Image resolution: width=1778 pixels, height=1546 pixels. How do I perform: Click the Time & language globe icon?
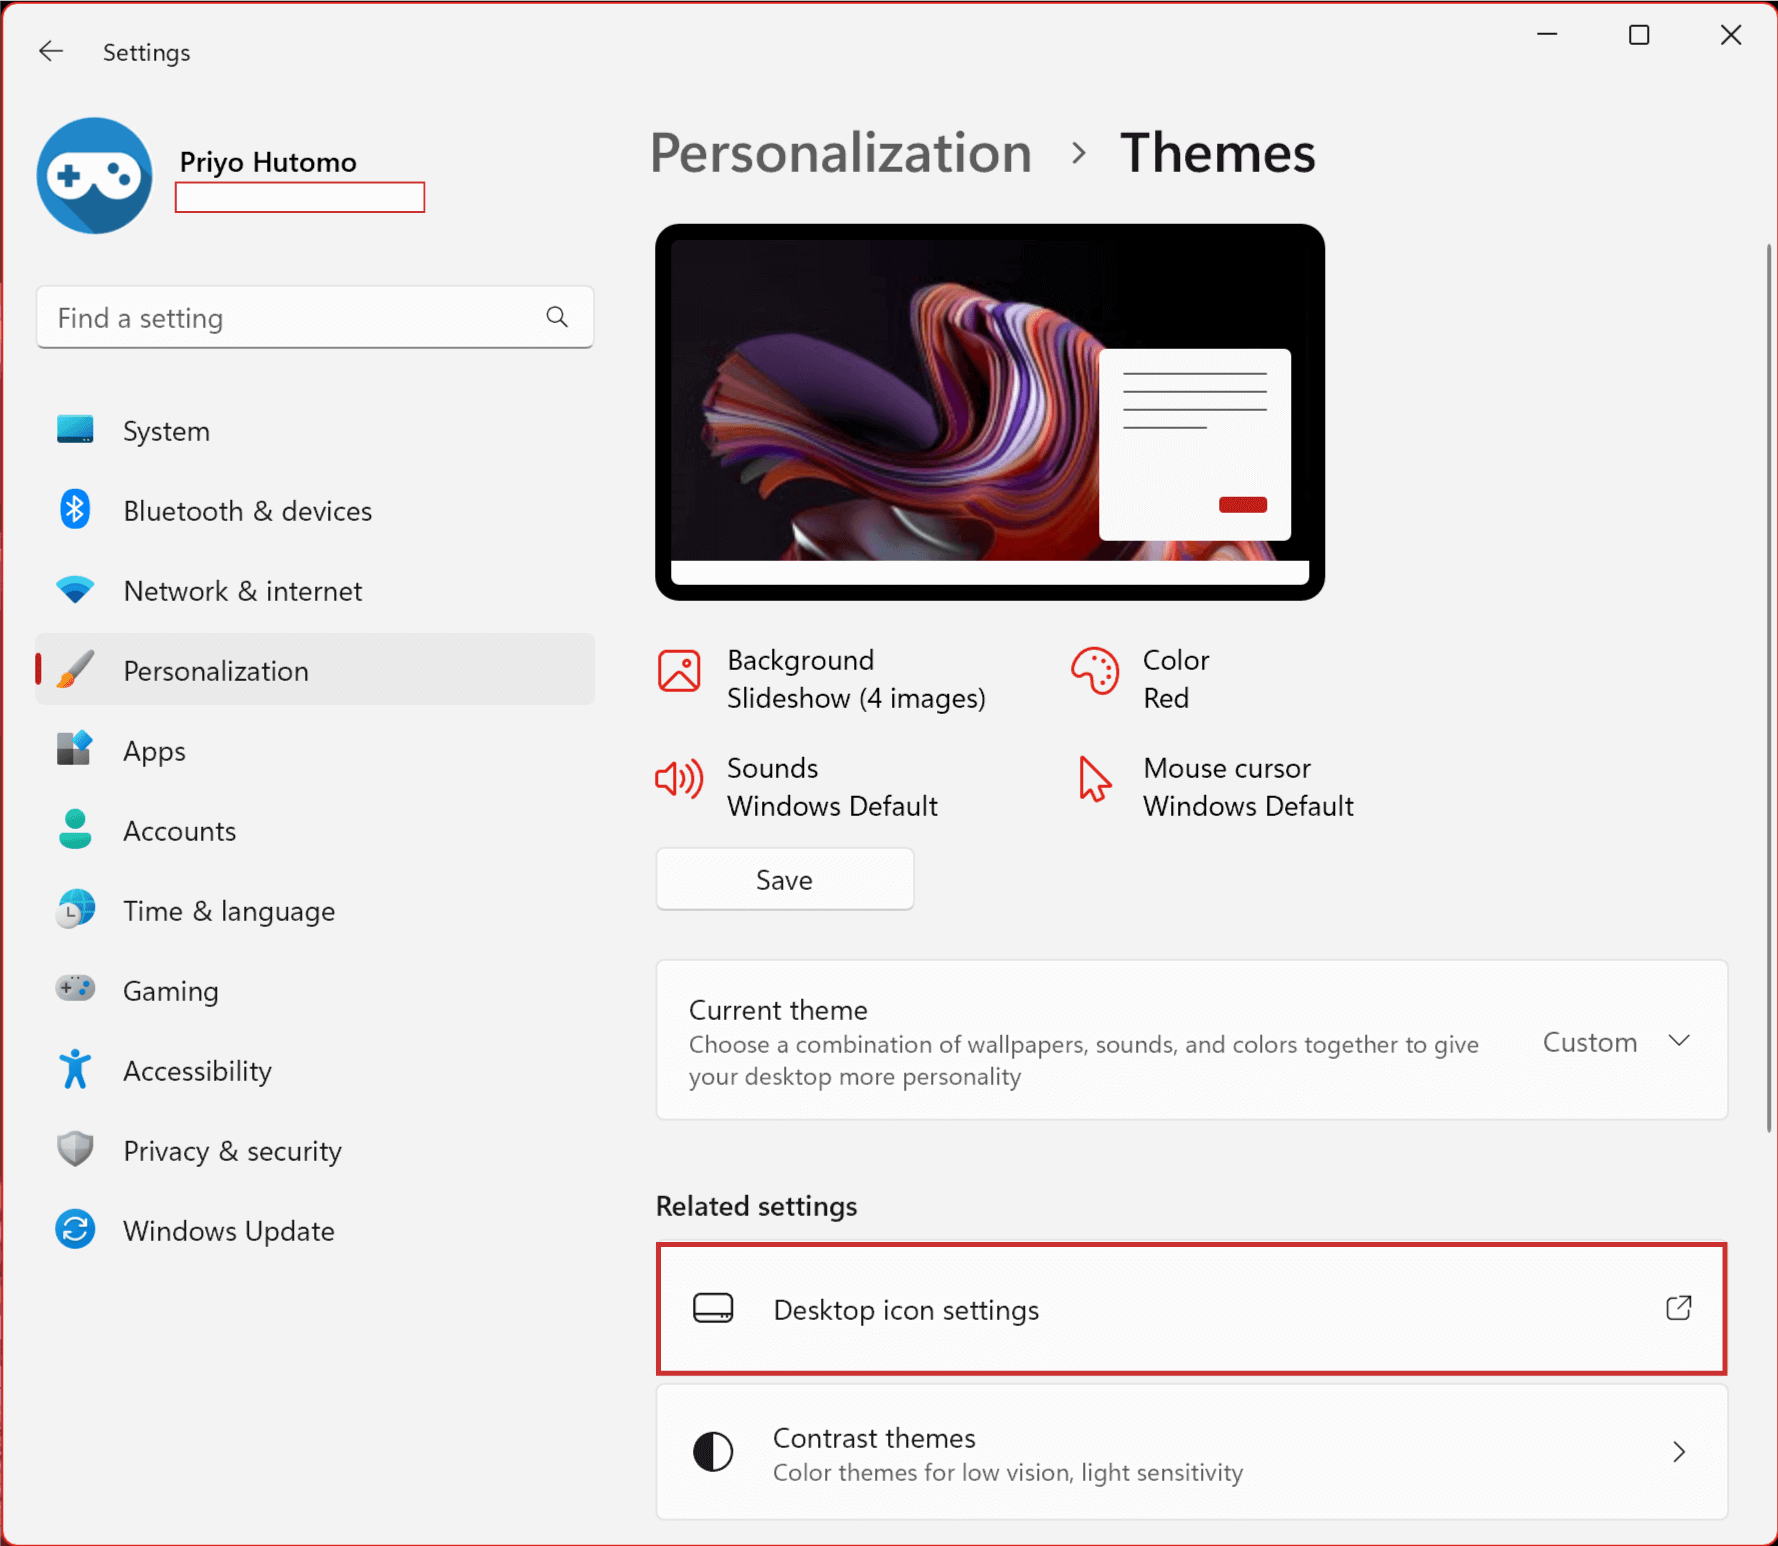pyautogui.click(x=75, y=910)
